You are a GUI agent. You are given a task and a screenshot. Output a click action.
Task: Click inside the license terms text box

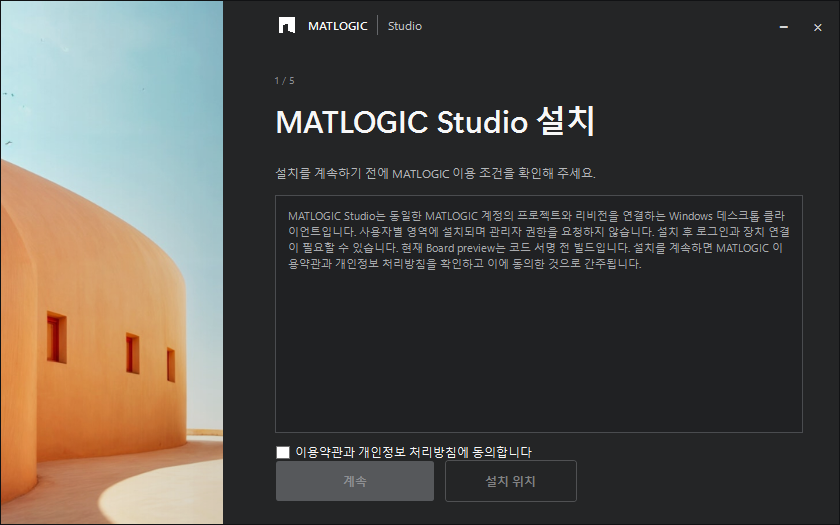point(539,314)
